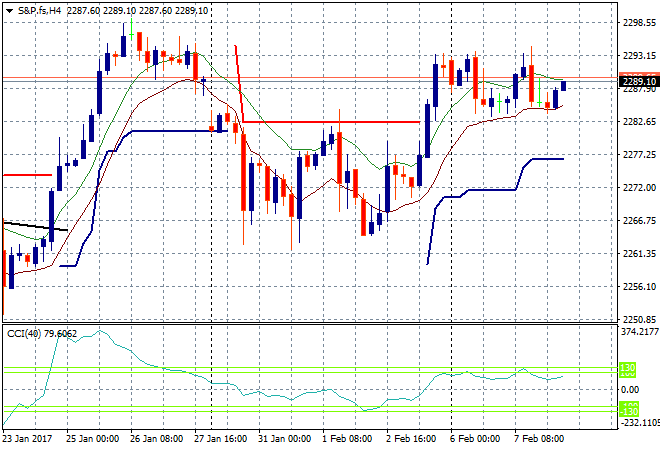The width and height of the screenshot is (660, 450).
Task: Click the 2266.75 price axis label
Action: click(639, 221)
